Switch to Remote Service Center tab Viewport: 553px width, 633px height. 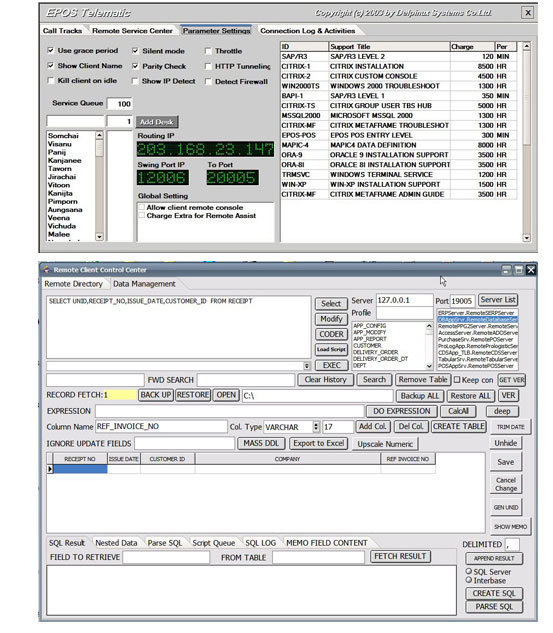click(132, 31)
